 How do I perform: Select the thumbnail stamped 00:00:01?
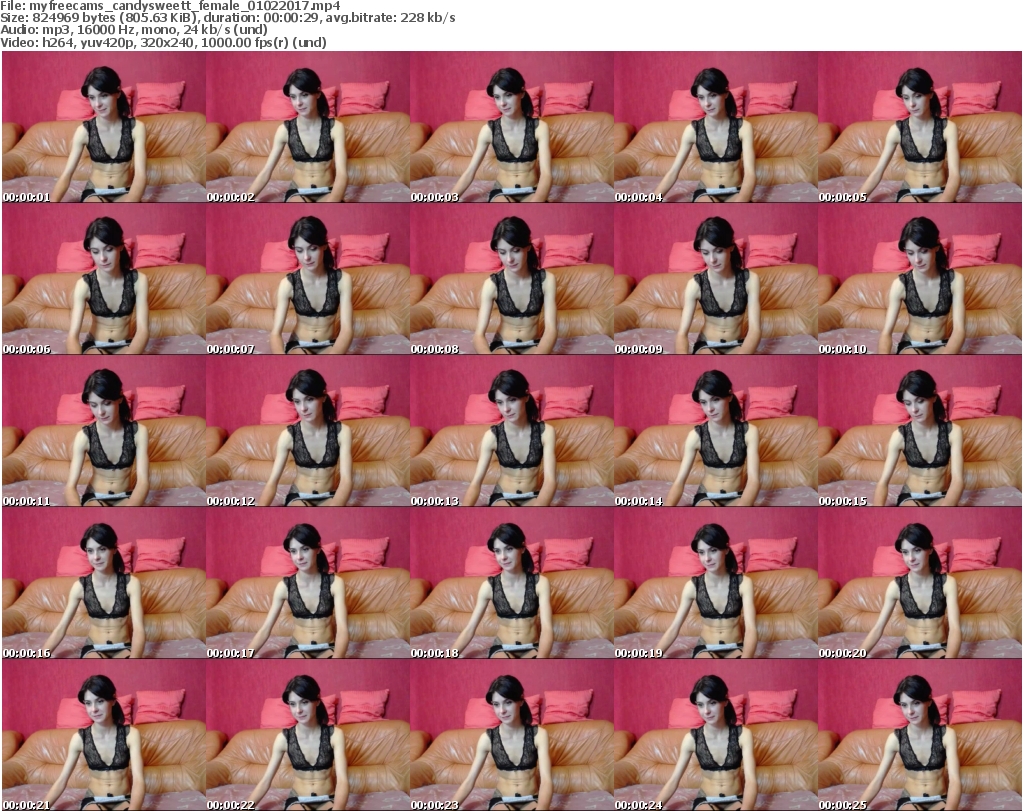pos(104,127)
